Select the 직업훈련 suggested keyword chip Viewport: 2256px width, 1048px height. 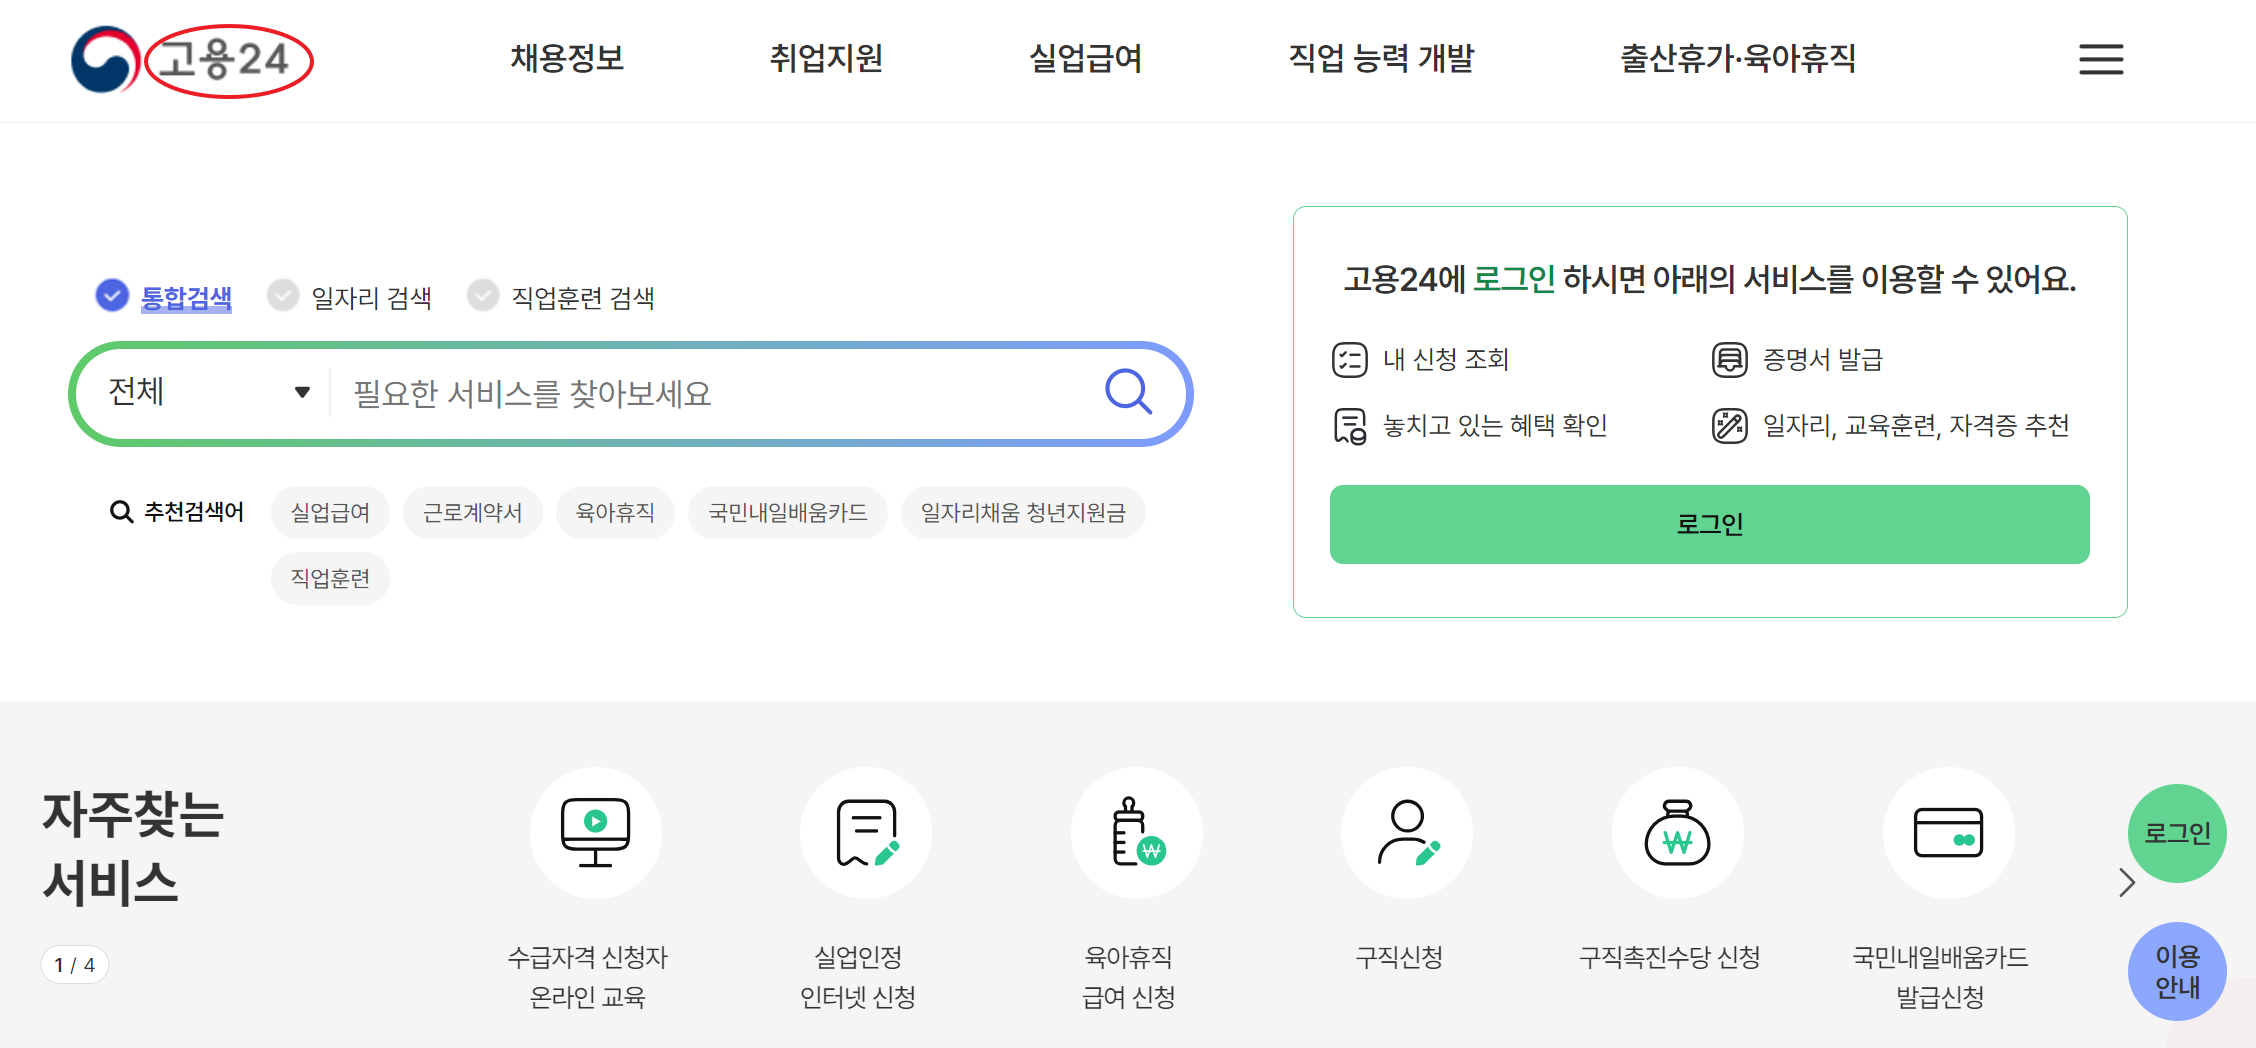330,579
